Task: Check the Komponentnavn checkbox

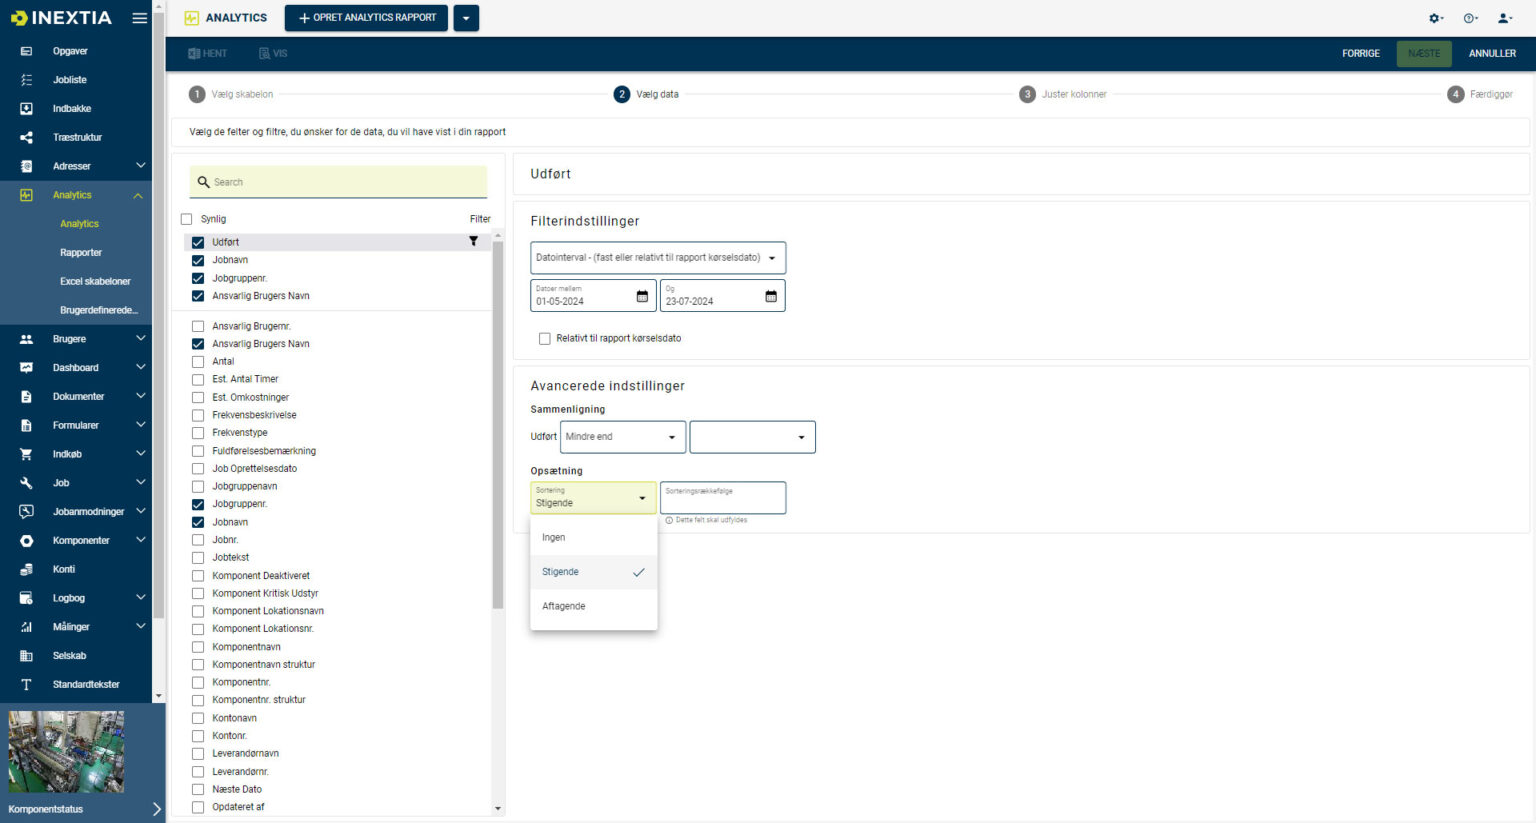Action: click(198, 647)
